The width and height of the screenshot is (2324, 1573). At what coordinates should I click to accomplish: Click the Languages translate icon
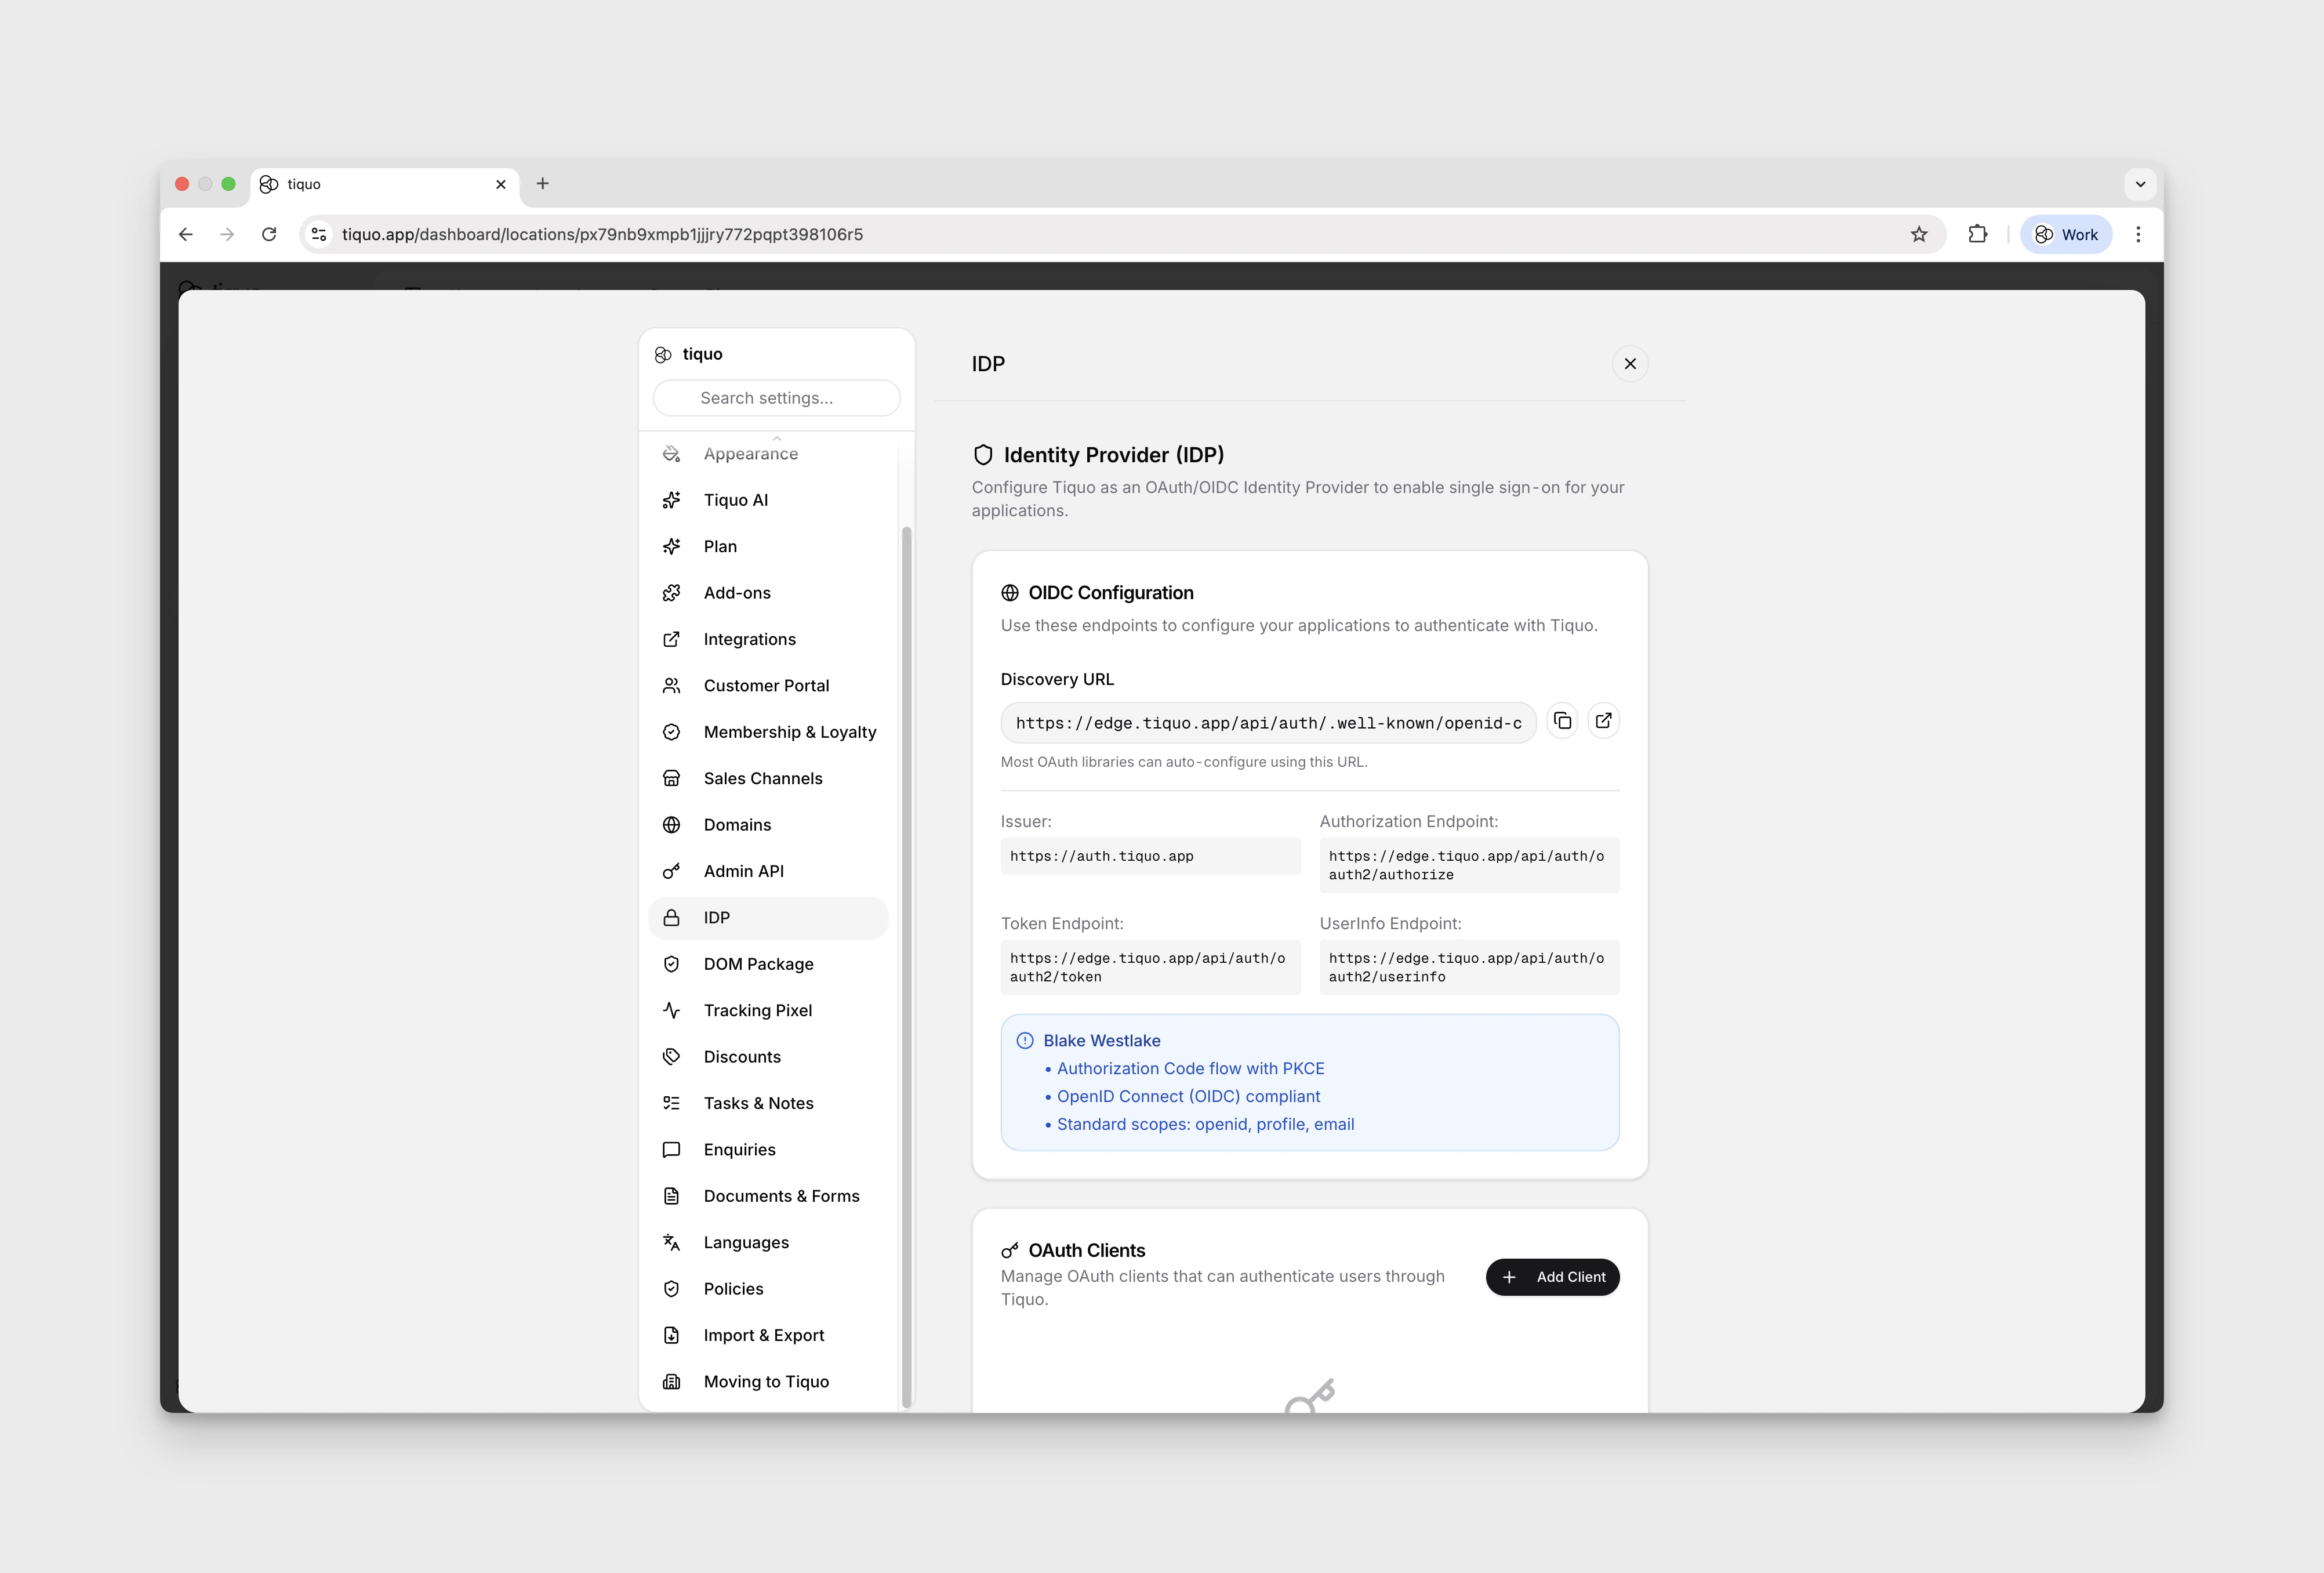click(671, 1242)
